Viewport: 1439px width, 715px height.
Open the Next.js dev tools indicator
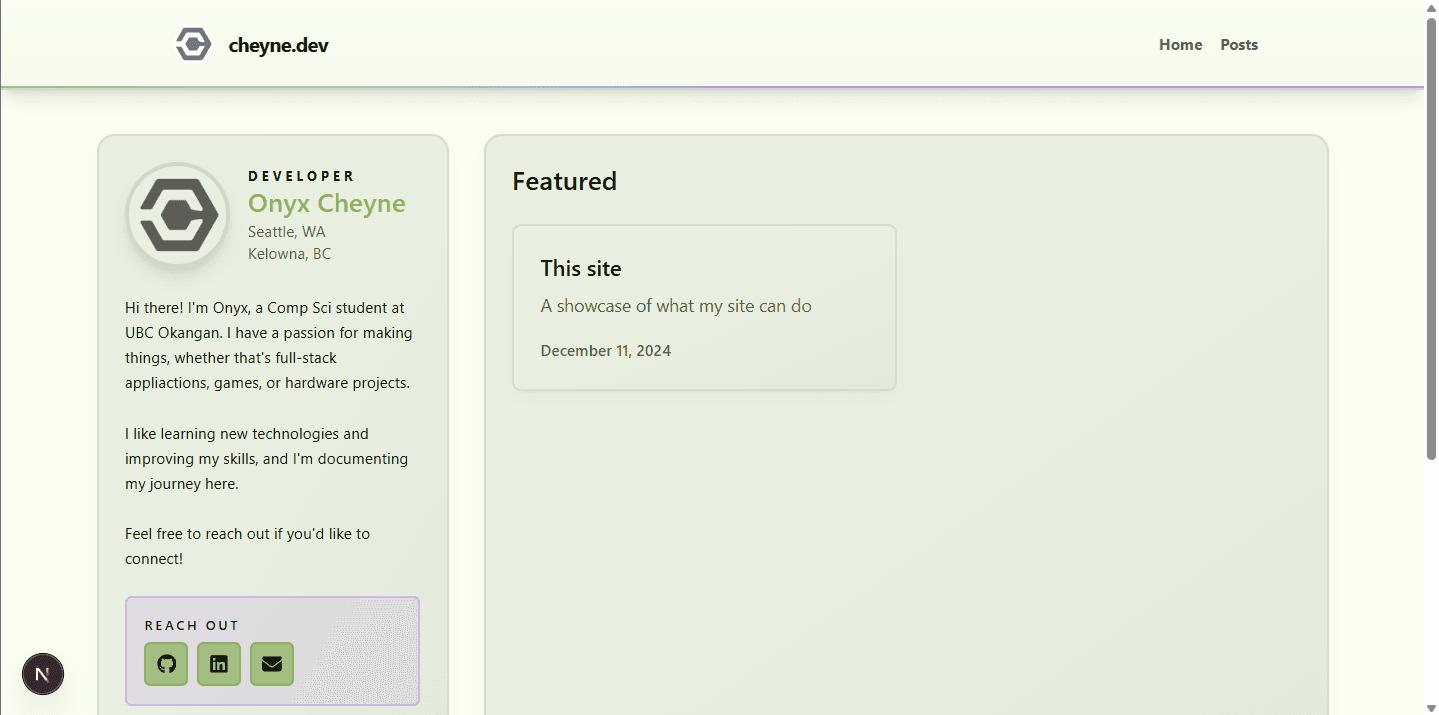click(42, 674)
